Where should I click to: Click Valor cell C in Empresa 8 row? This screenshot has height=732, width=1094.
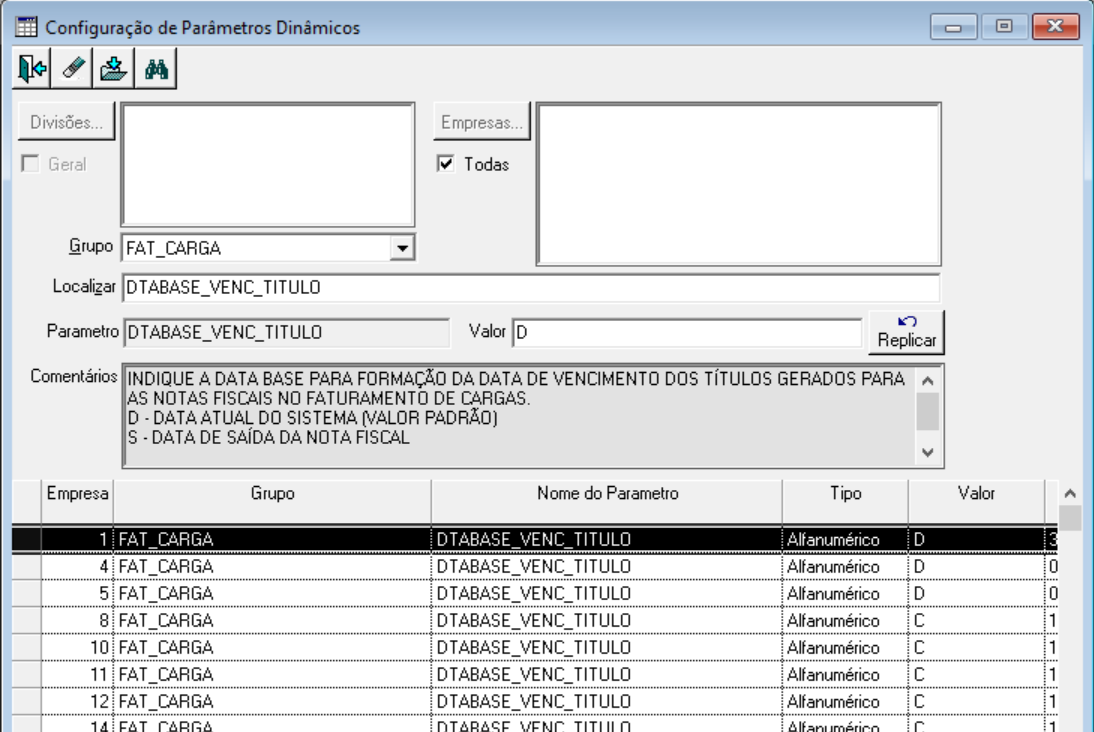[976, 621]
